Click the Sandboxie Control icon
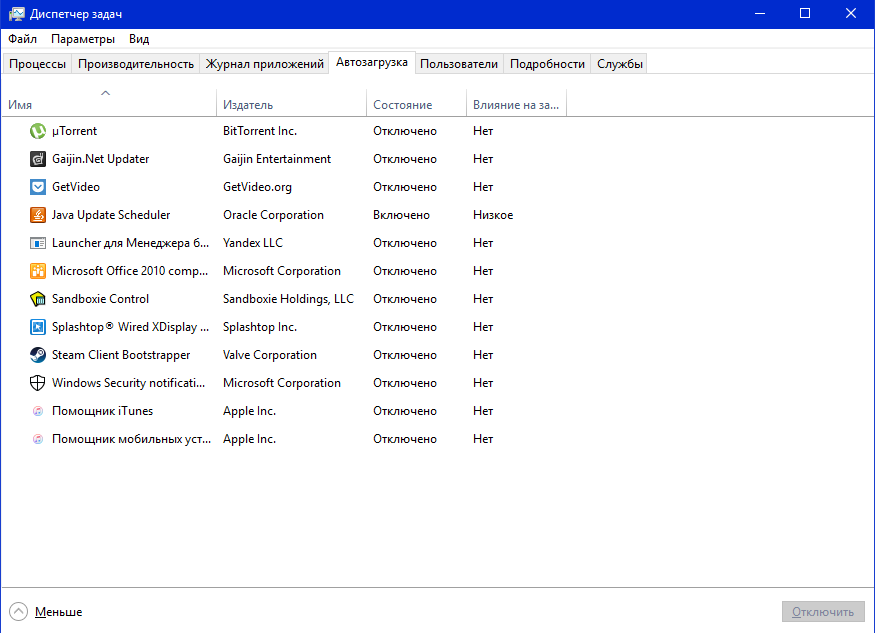 37,299
